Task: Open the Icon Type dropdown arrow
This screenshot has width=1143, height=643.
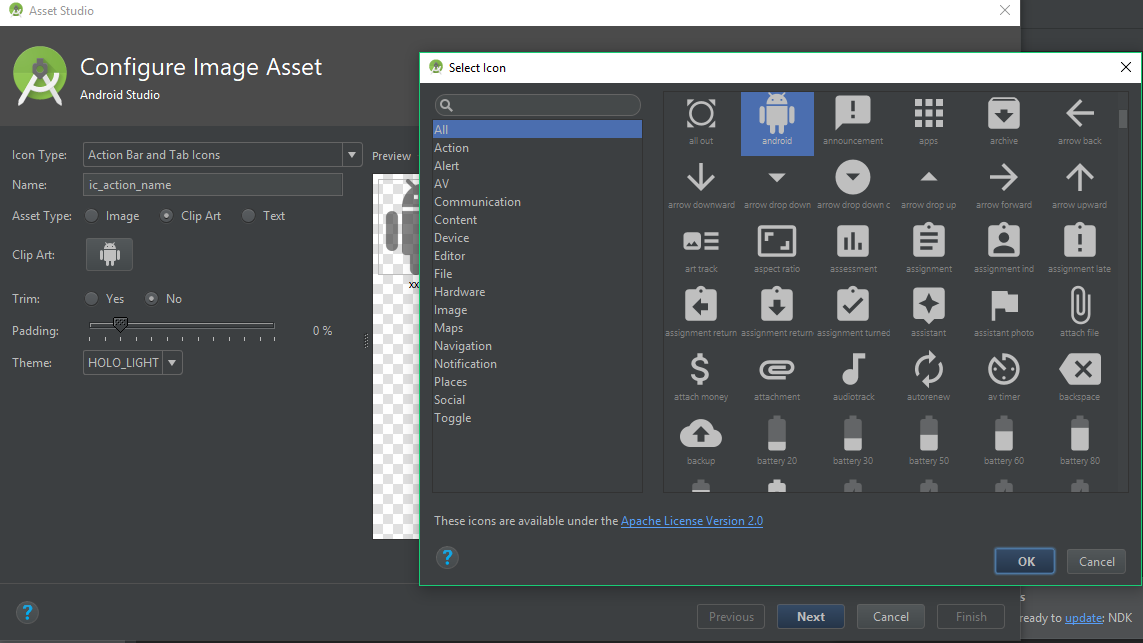Action: tap(352, 155)
